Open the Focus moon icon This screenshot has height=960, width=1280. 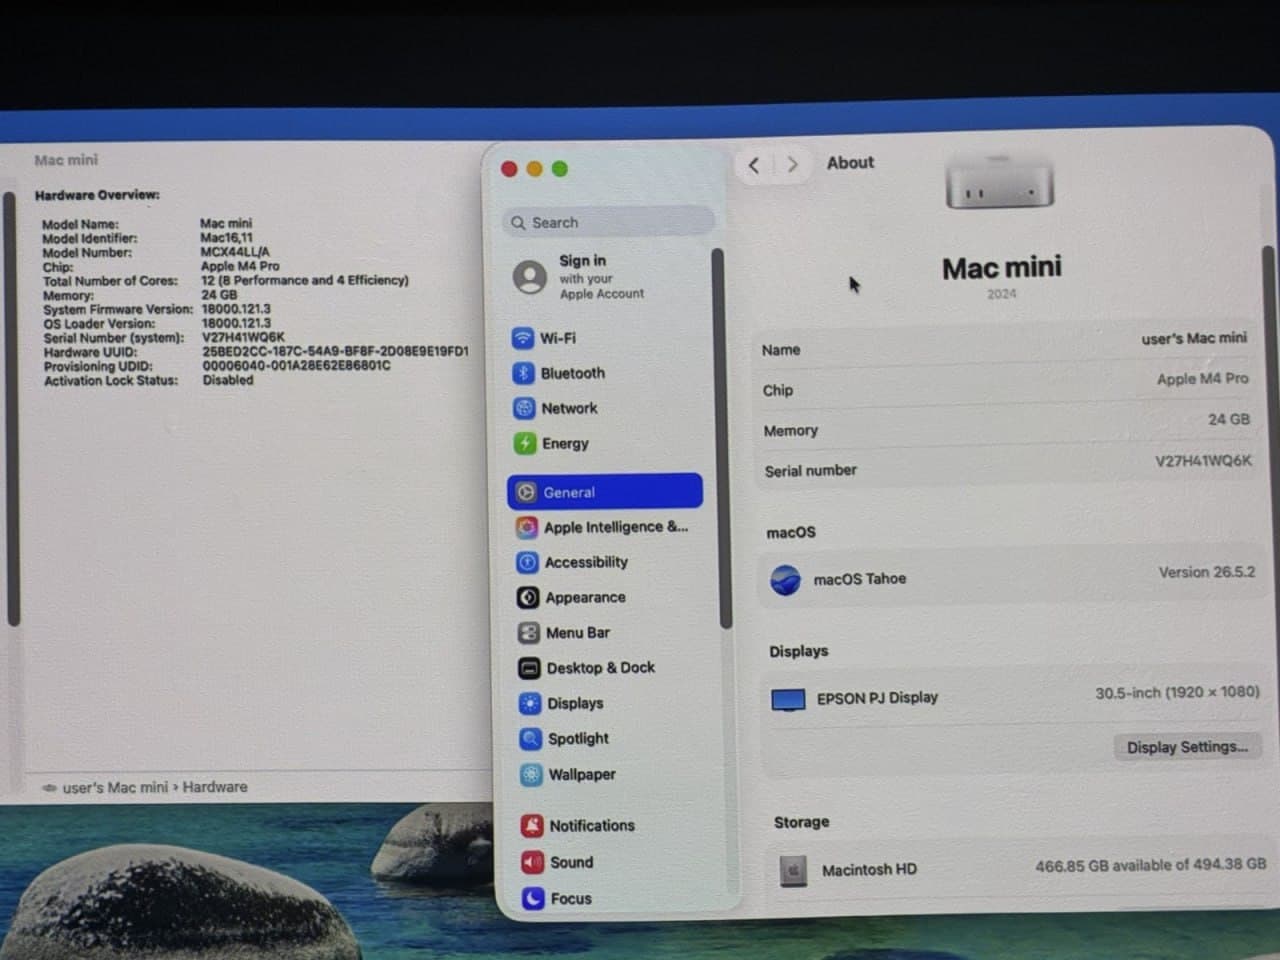tap(534, 898)
